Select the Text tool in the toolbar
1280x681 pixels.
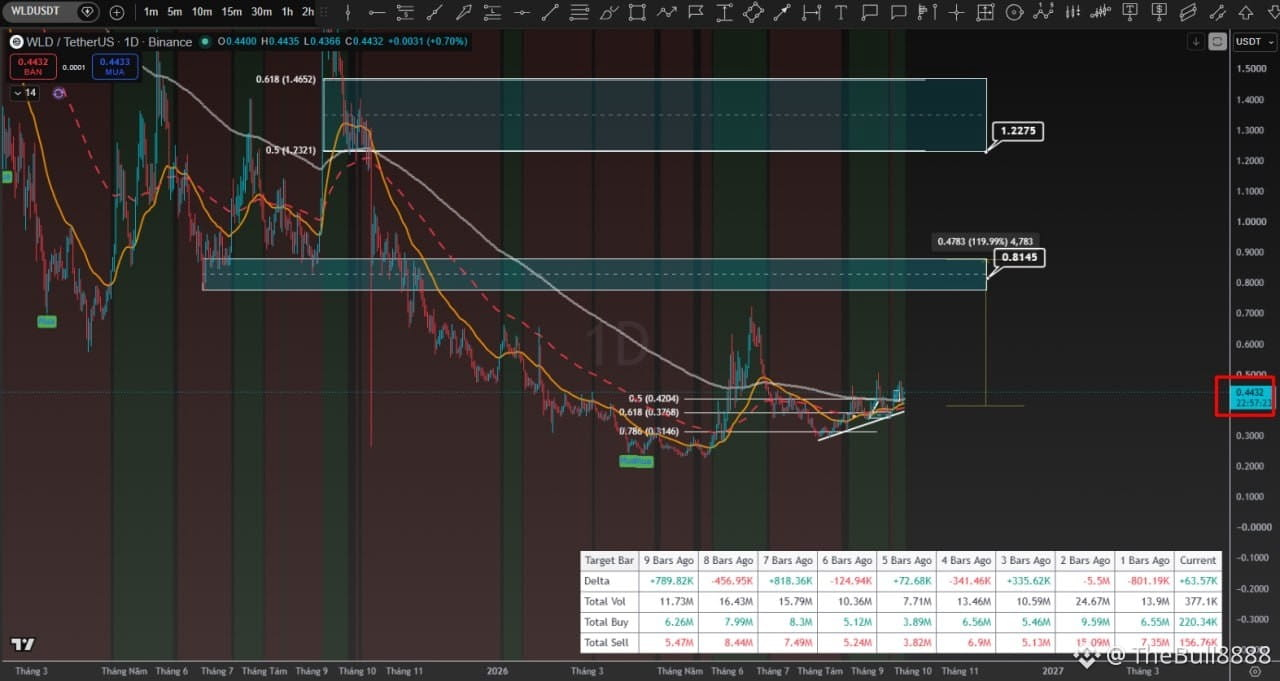(840, 12)
